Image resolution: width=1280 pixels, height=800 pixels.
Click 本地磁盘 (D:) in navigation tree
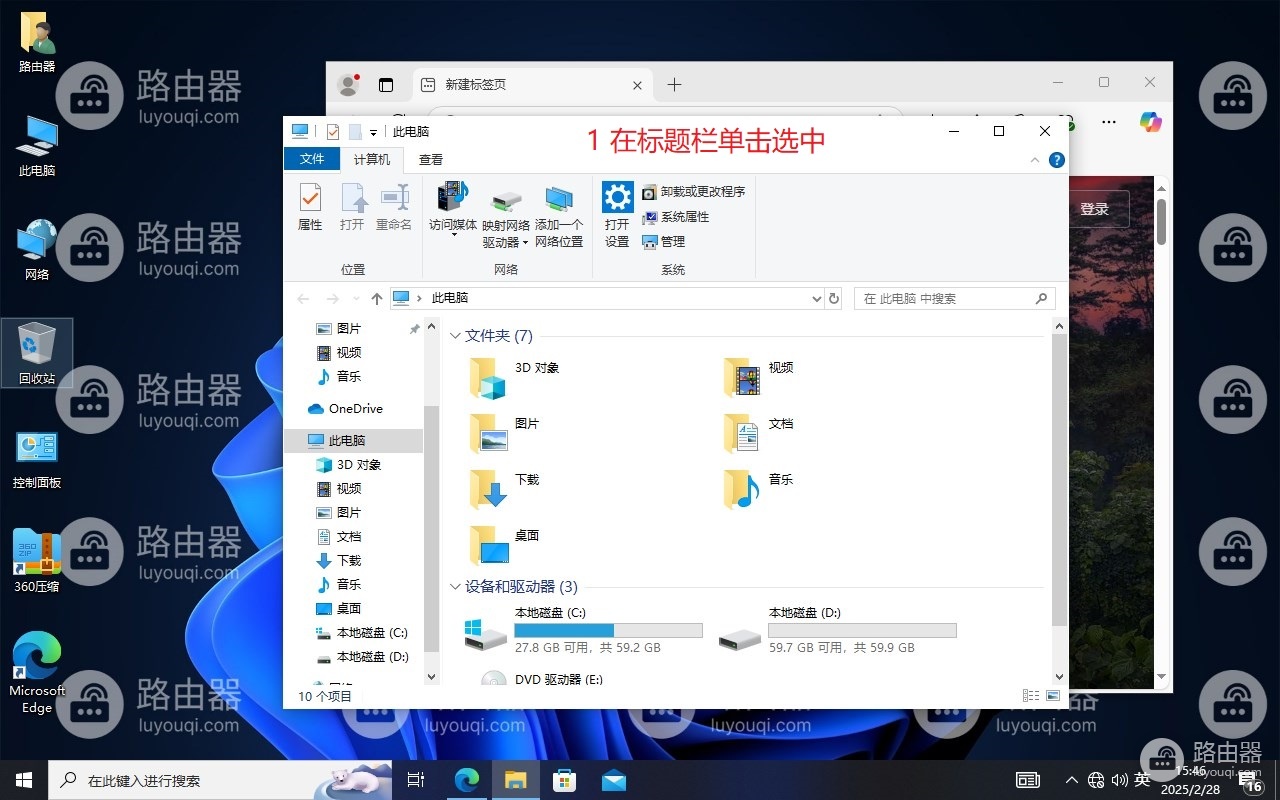click(362, 657)
